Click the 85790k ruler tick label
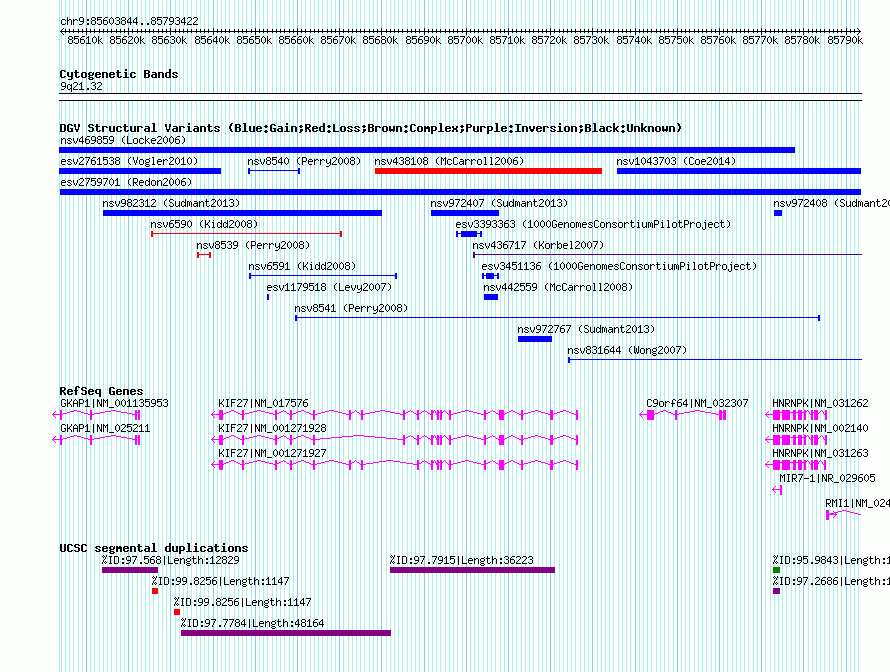 [845, 40]
